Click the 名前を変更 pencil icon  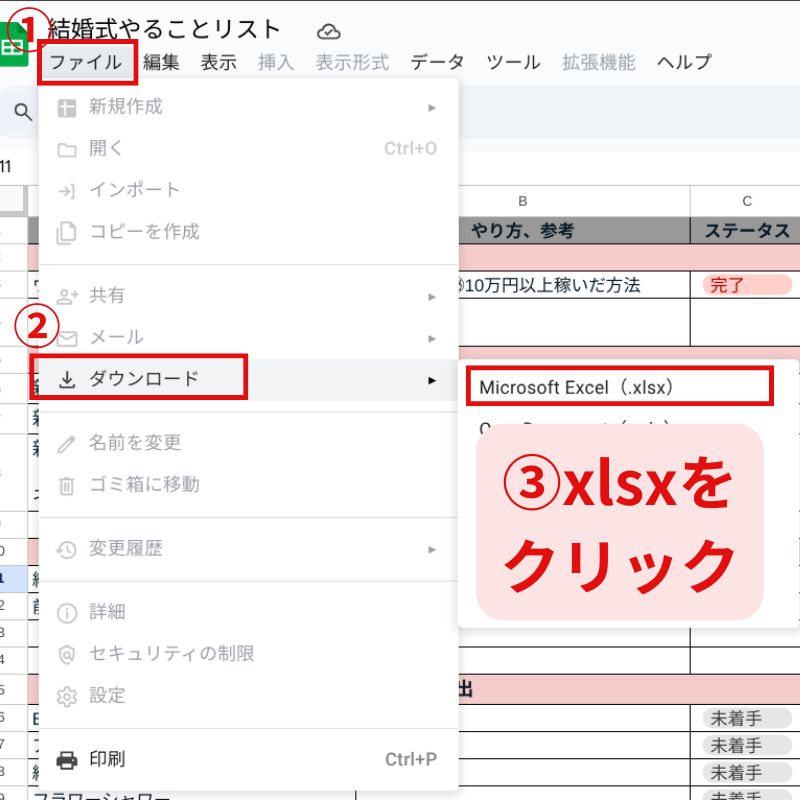tap(67, 444)
